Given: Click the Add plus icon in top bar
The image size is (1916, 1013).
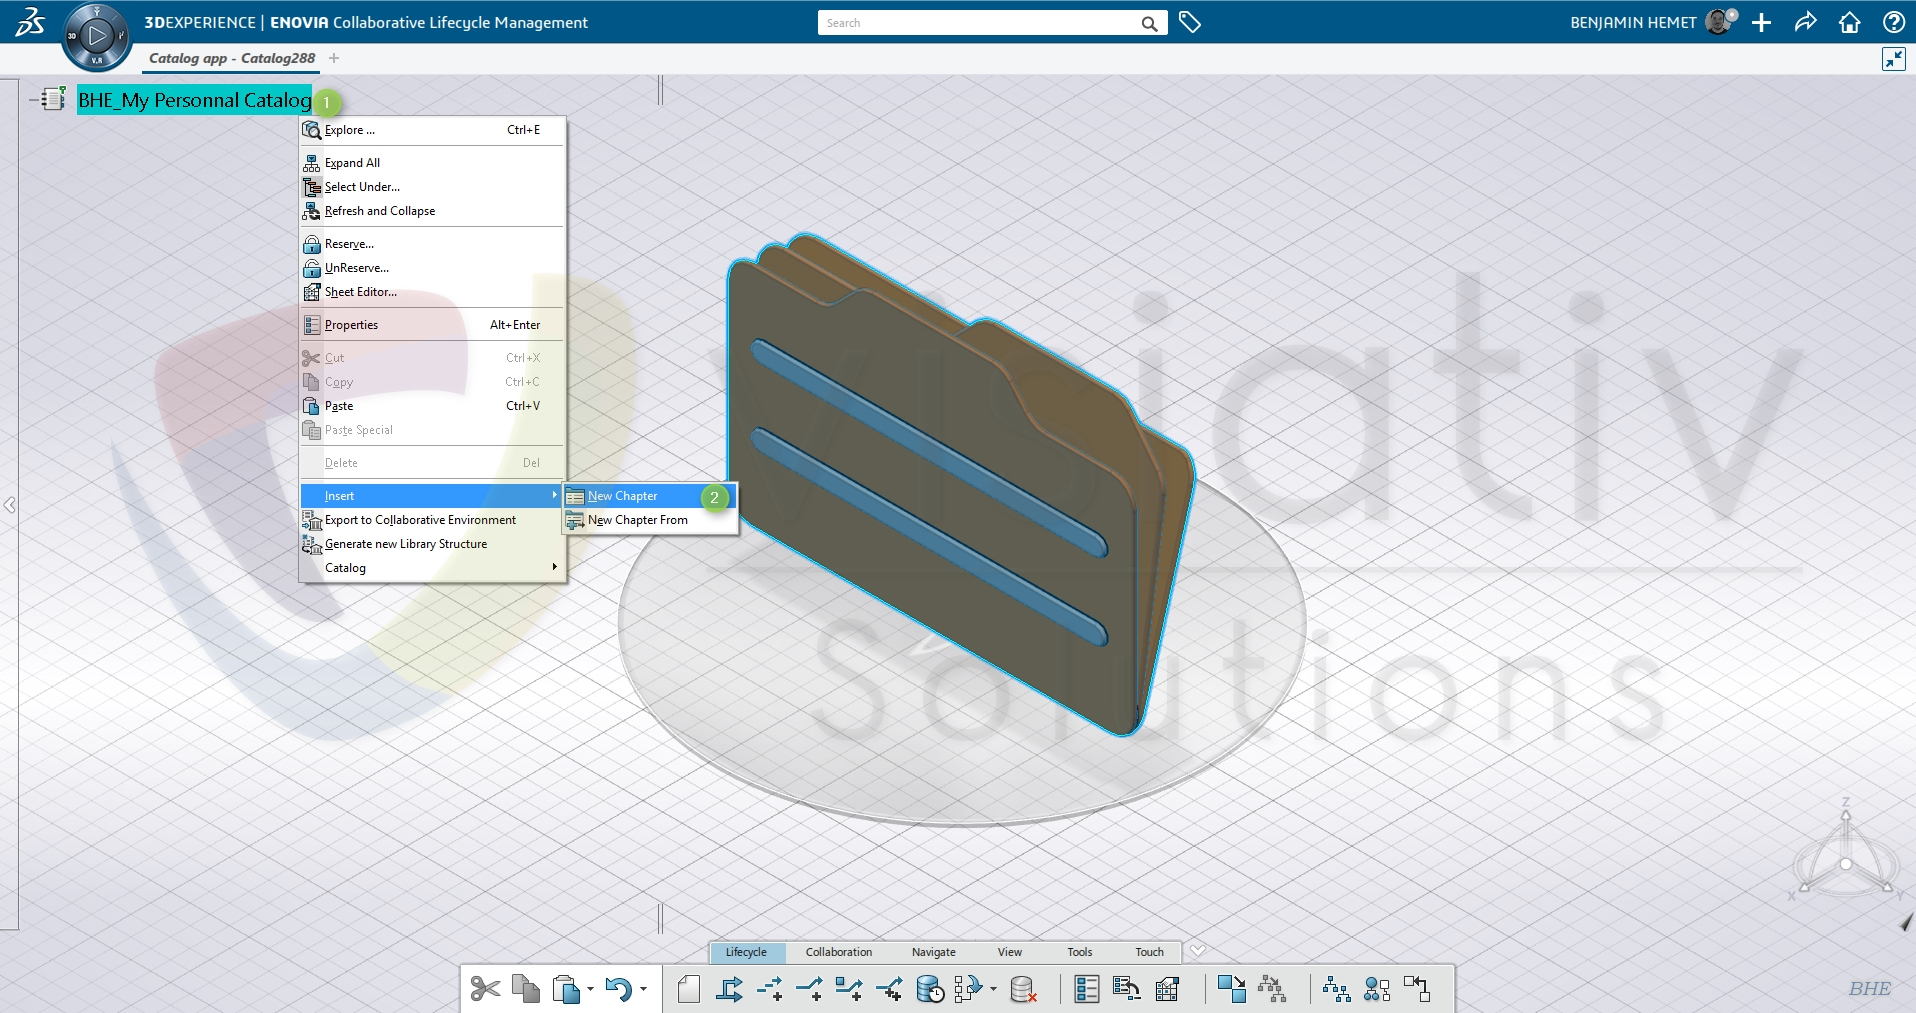Looking at the screenshot, I should coord(1762,22).
